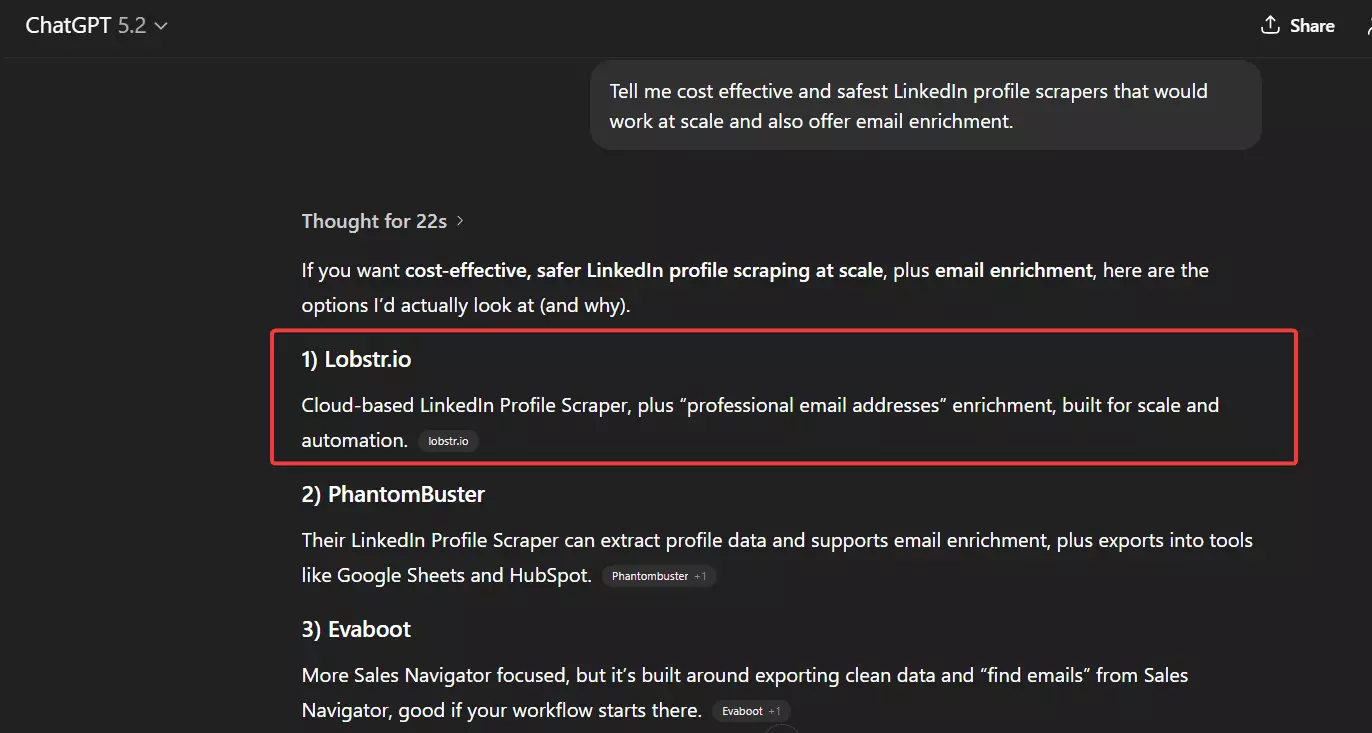This screenshot has height=733, width=1372.
Task: Expand the "Thought for 22s" reasoning section
Action: click(374, 221)
